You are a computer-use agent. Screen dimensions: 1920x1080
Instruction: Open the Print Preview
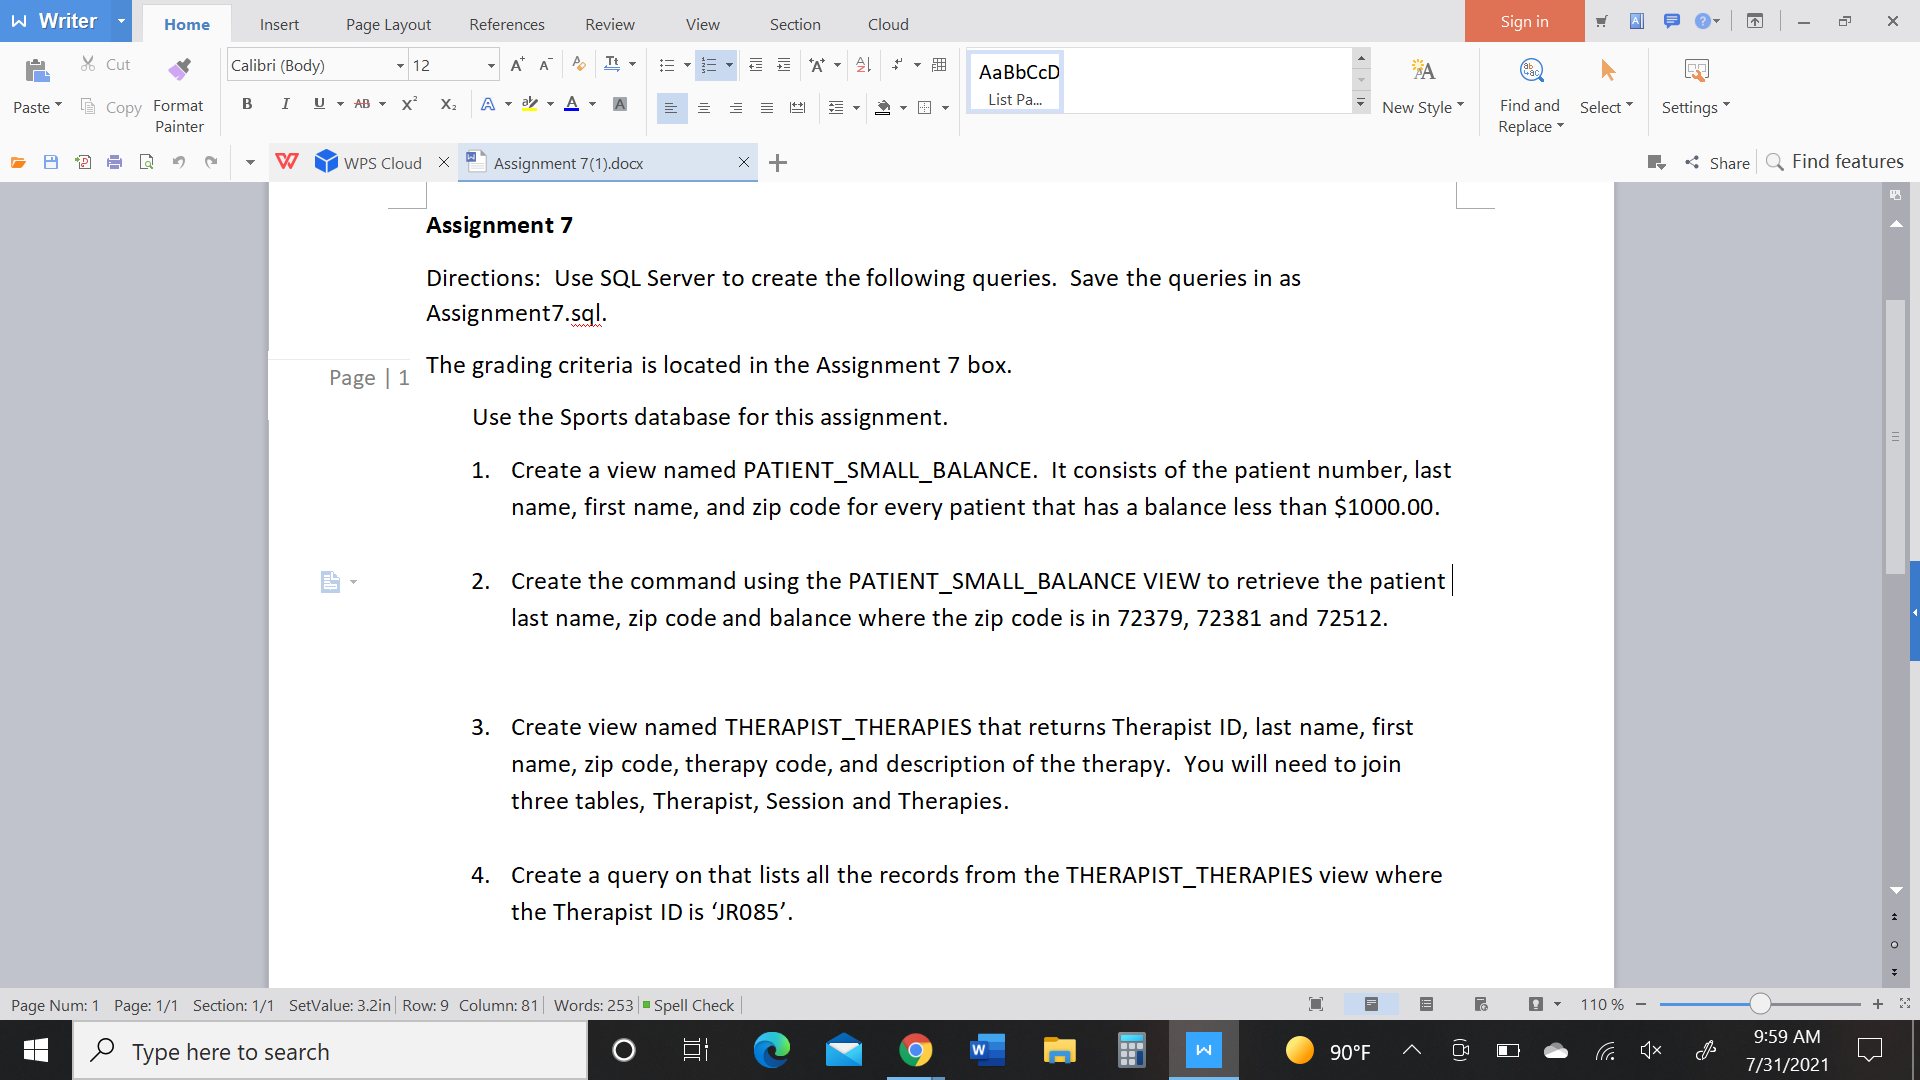(146, 162)
